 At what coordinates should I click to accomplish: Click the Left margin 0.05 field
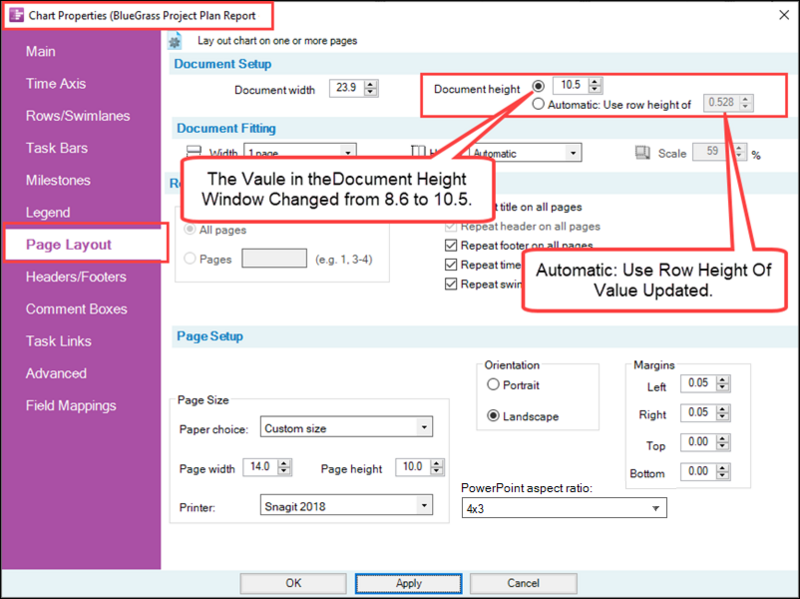click(698, 383)
